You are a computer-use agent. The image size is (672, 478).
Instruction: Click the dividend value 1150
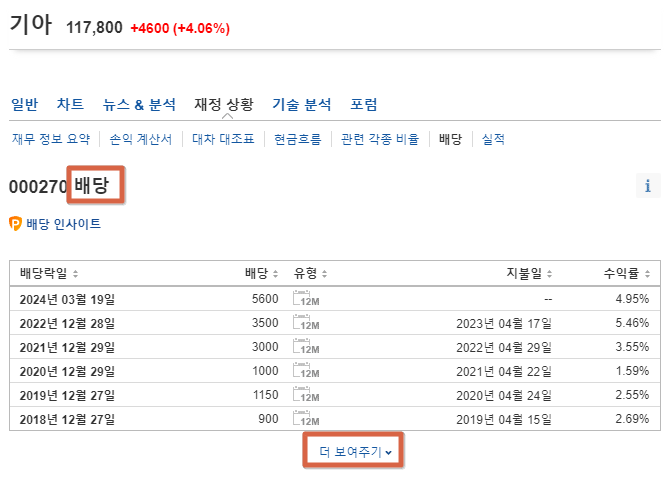tap(266, 395)
